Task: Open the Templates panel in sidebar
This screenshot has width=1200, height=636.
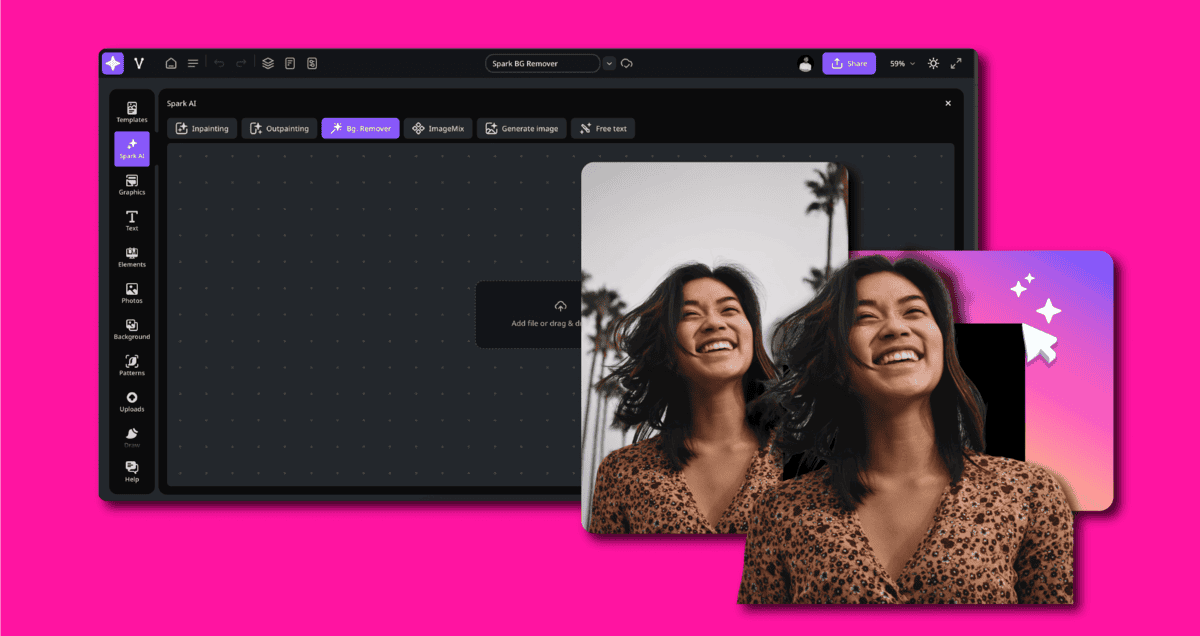Action: click(131, 112)
